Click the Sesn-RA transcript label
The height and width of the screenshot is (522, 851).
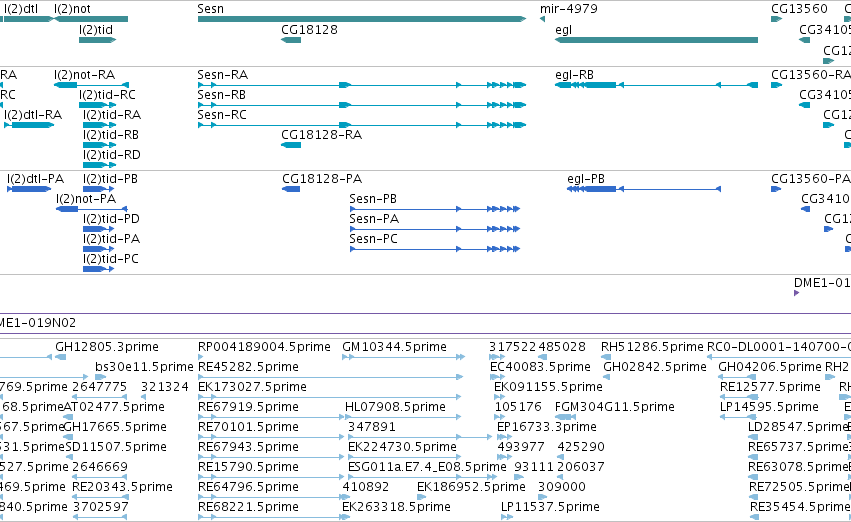tap(223, 75)
